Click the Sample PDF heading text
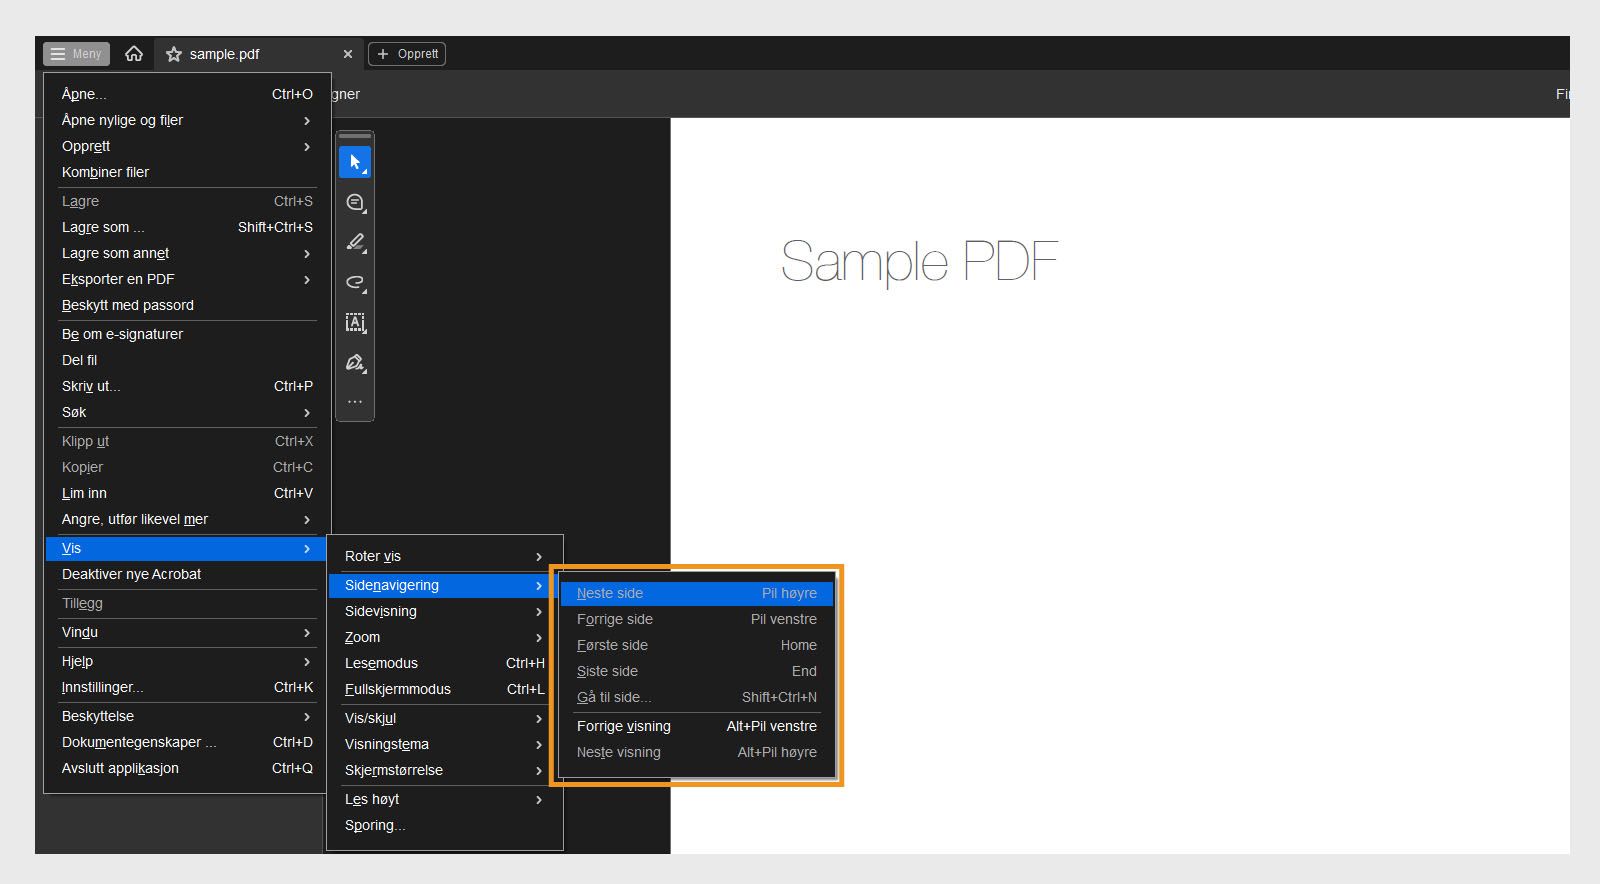The height and width of the screenshot is (884, 1600). pos(919,262)
